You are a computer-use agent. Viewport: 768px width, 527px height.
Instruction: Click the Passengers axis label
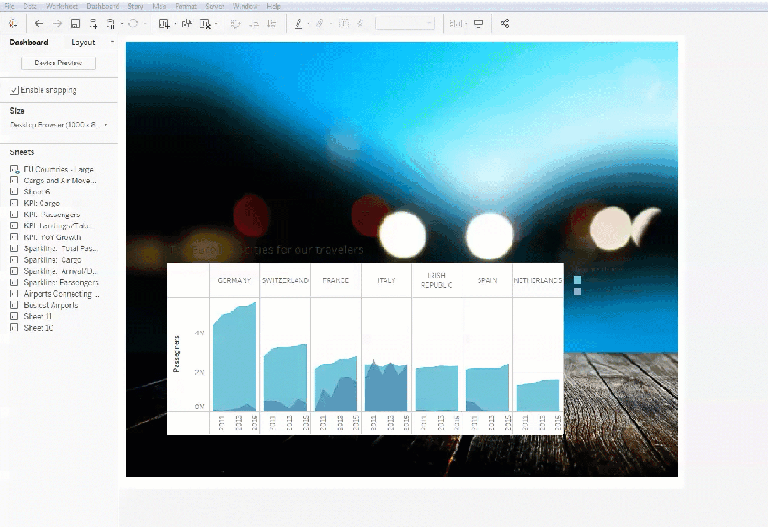(x=176, y=354)
